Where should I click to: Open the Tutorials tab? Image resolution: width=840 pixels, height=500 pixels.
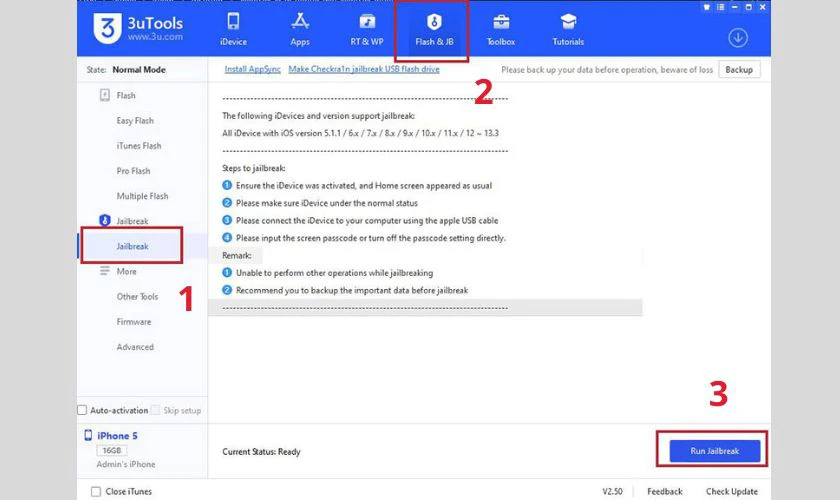pos(568,29)
